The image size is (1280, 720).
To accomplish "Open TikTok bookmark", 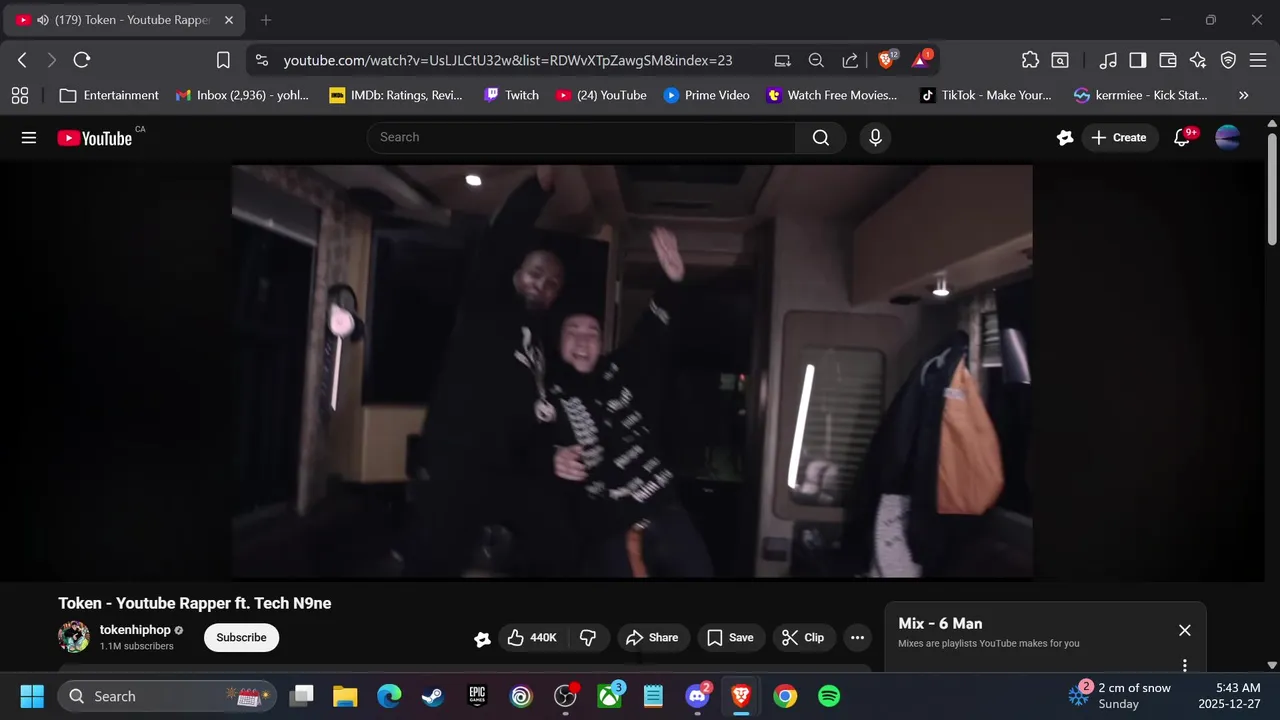I will [986, 95].
